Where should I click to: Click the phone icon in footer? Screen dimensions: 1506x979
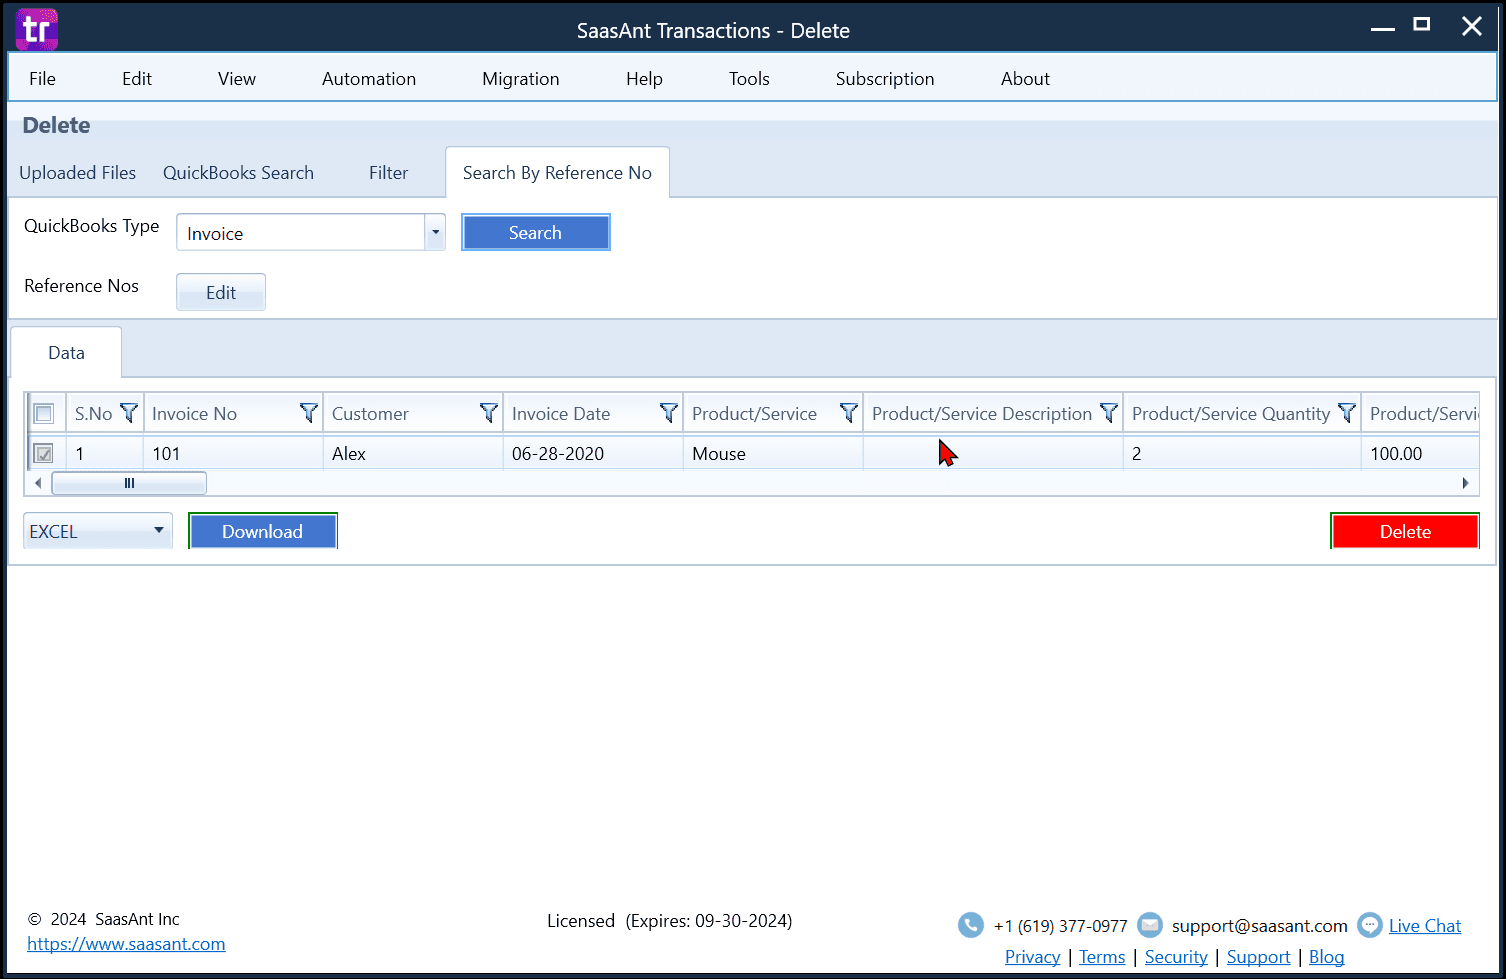(971, 925)
